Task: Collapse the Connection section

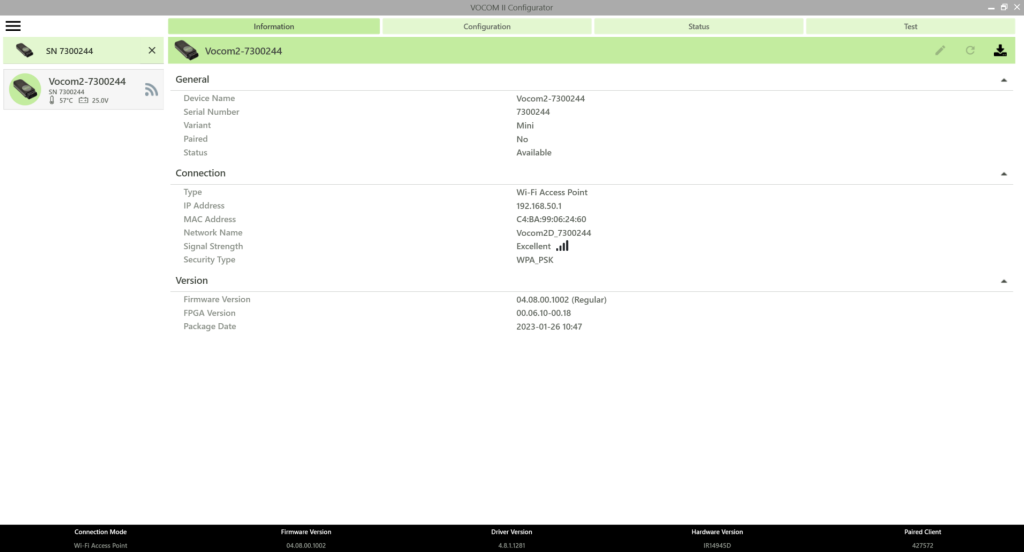Action: coord(1004,174)
